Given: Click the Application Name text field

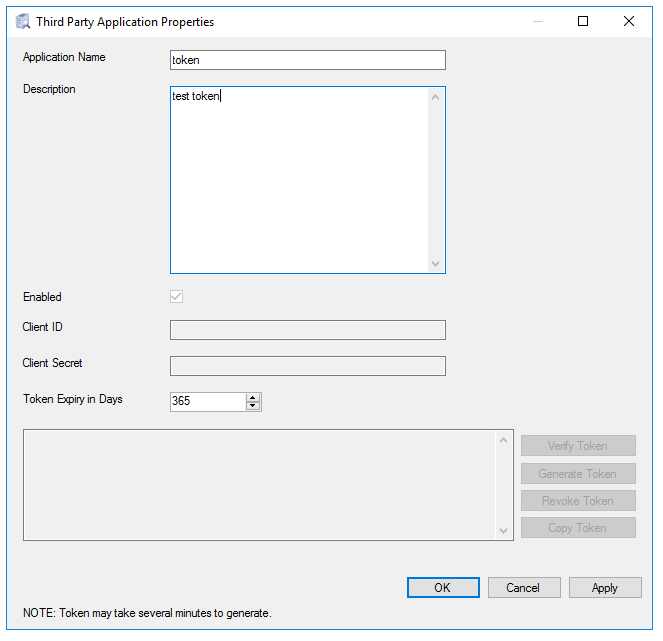Looking at the screenshot, I should click(307, 60).
